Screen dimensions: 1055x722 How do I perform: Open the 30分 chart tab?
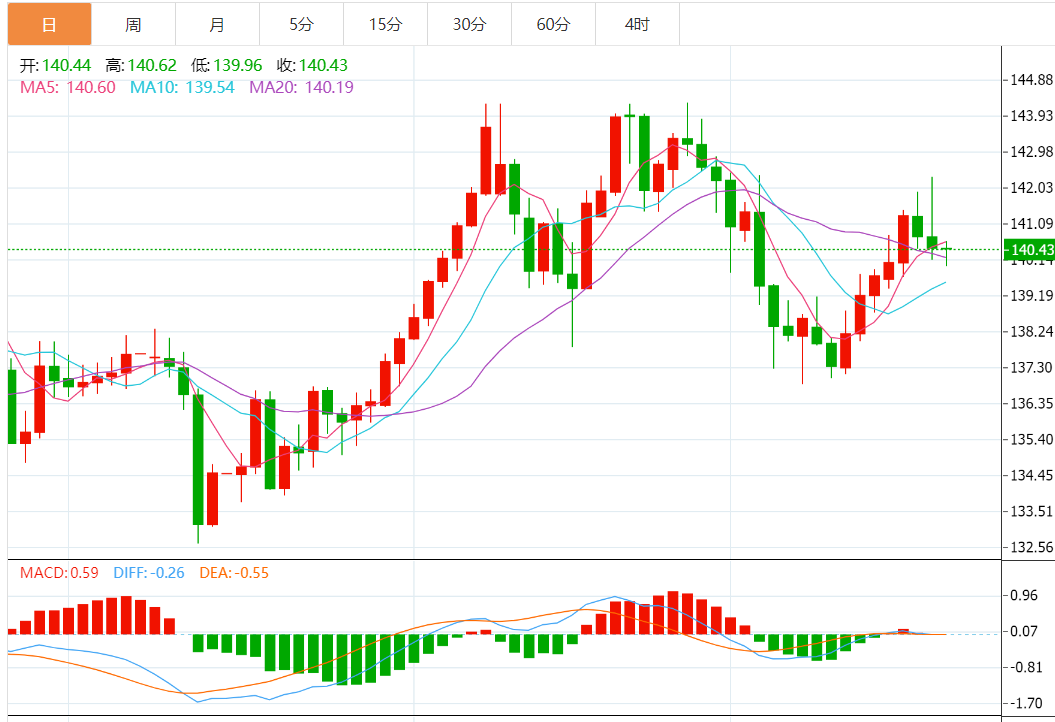tap(470, 24)
